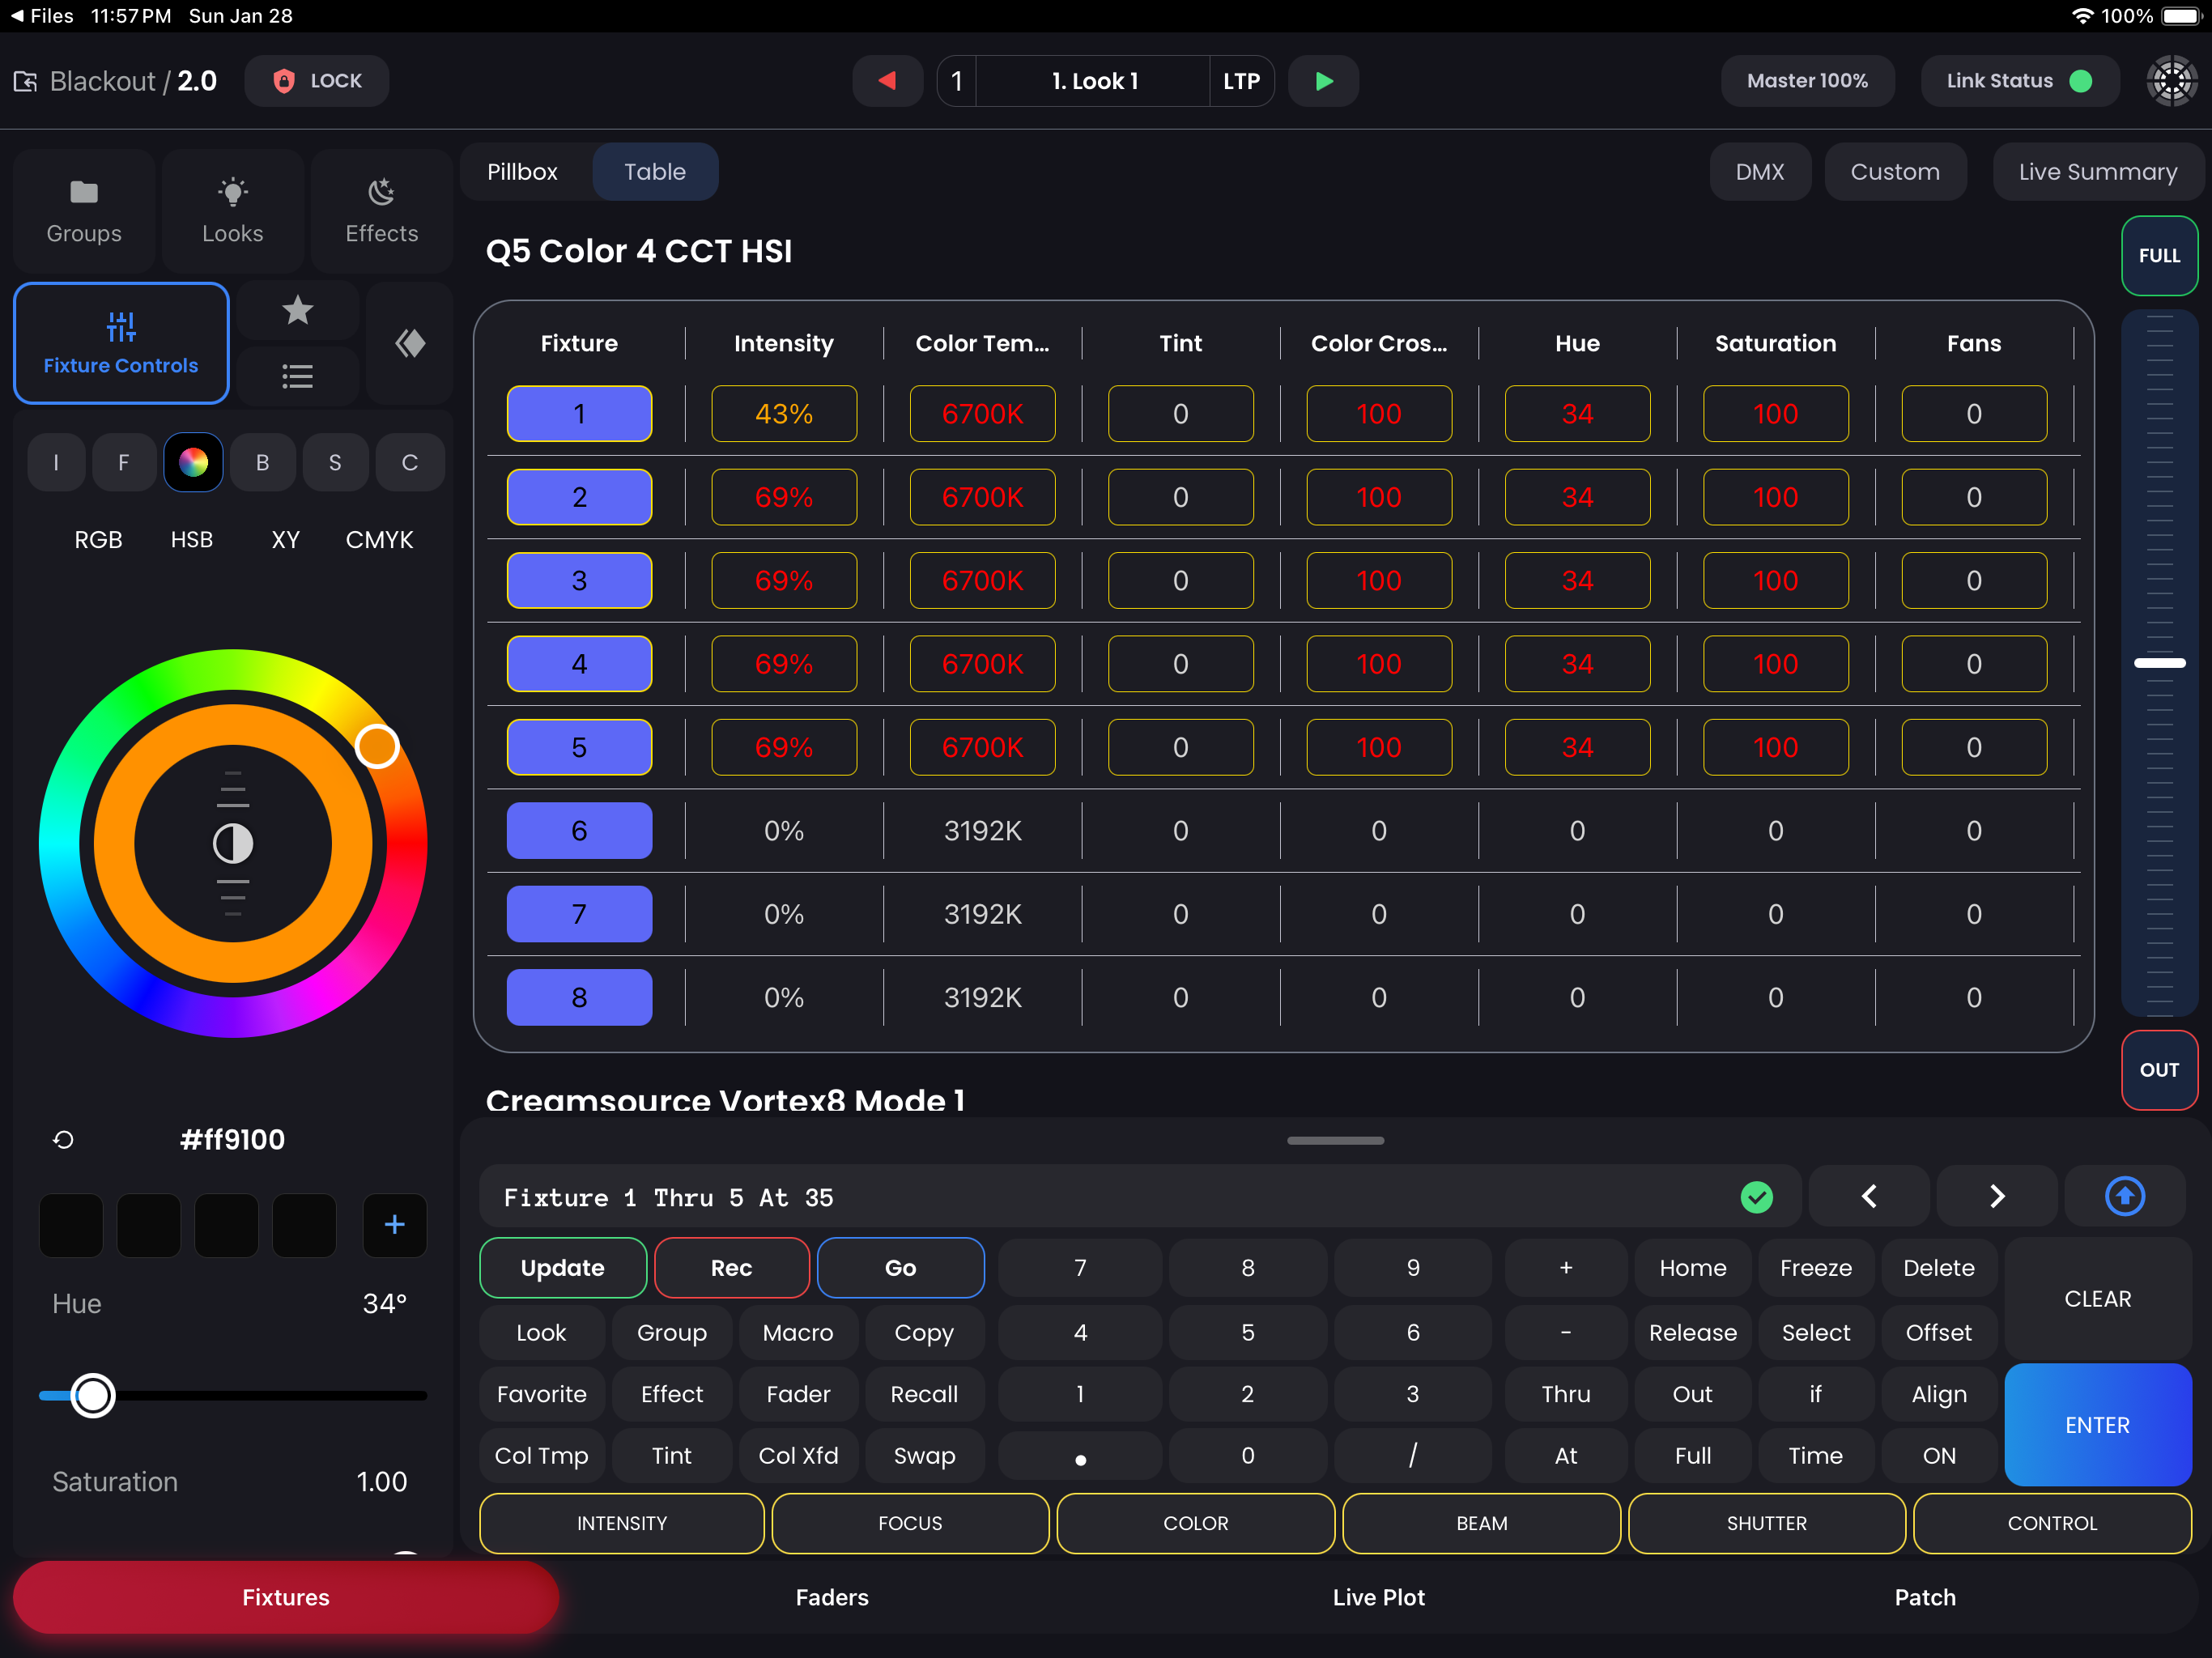
Task: Click the Link Status indicator
Action: pos(2019,81)
